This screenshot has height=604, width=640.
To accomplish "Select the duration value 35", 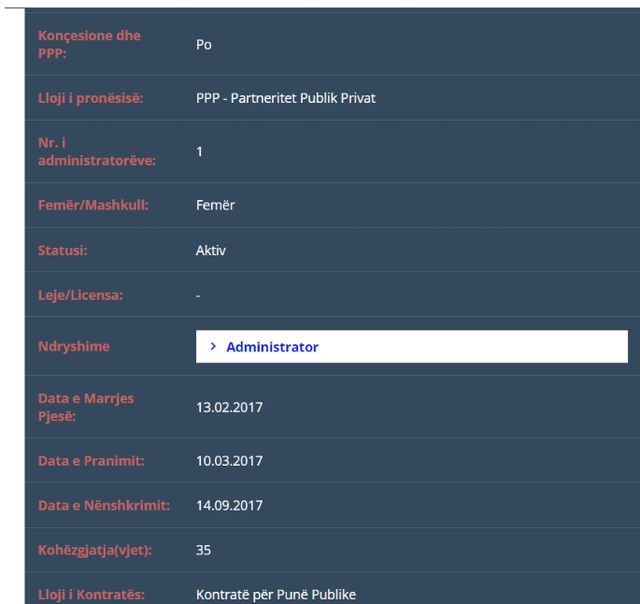I will [204, 550].
